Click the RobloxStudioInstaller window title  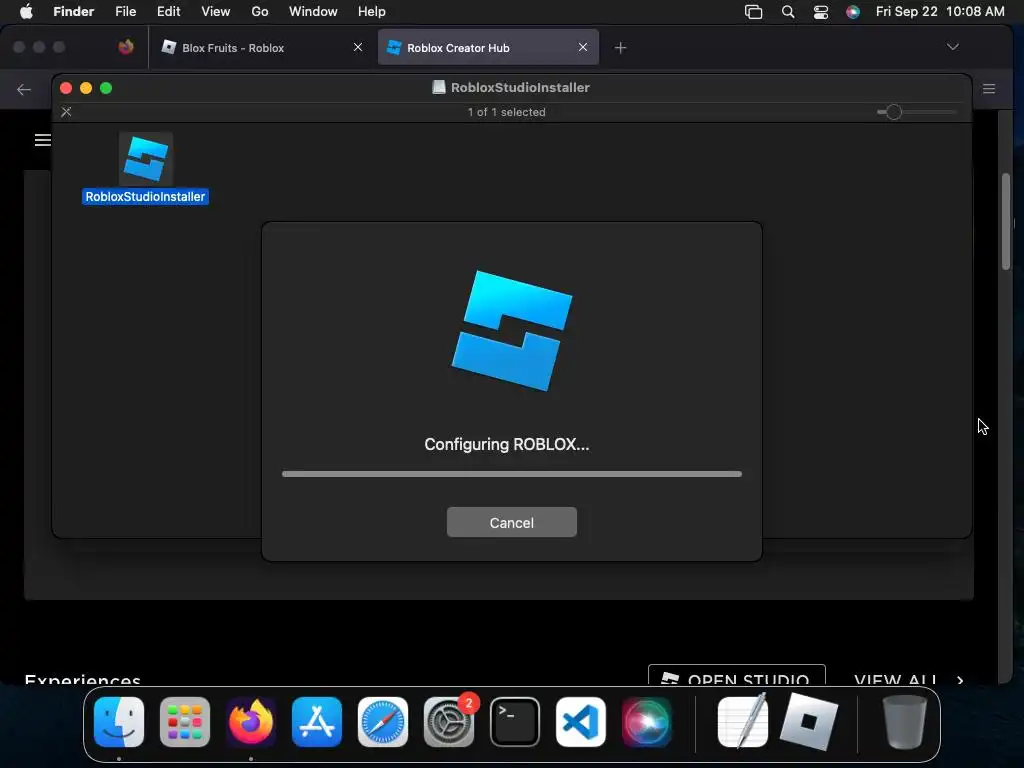click(520, 88)
